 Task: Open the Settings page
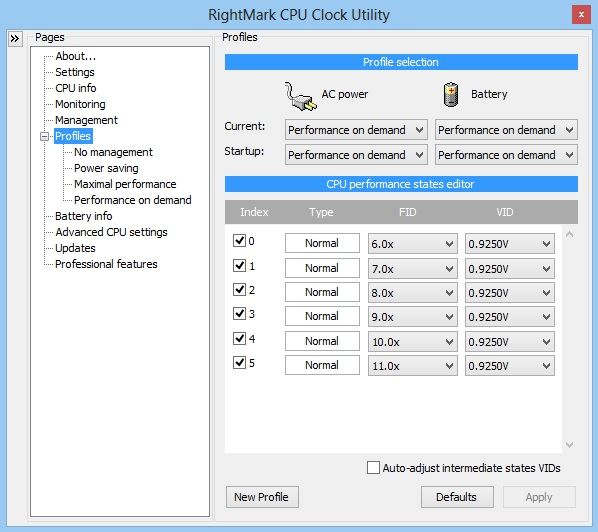coord(75,72)
